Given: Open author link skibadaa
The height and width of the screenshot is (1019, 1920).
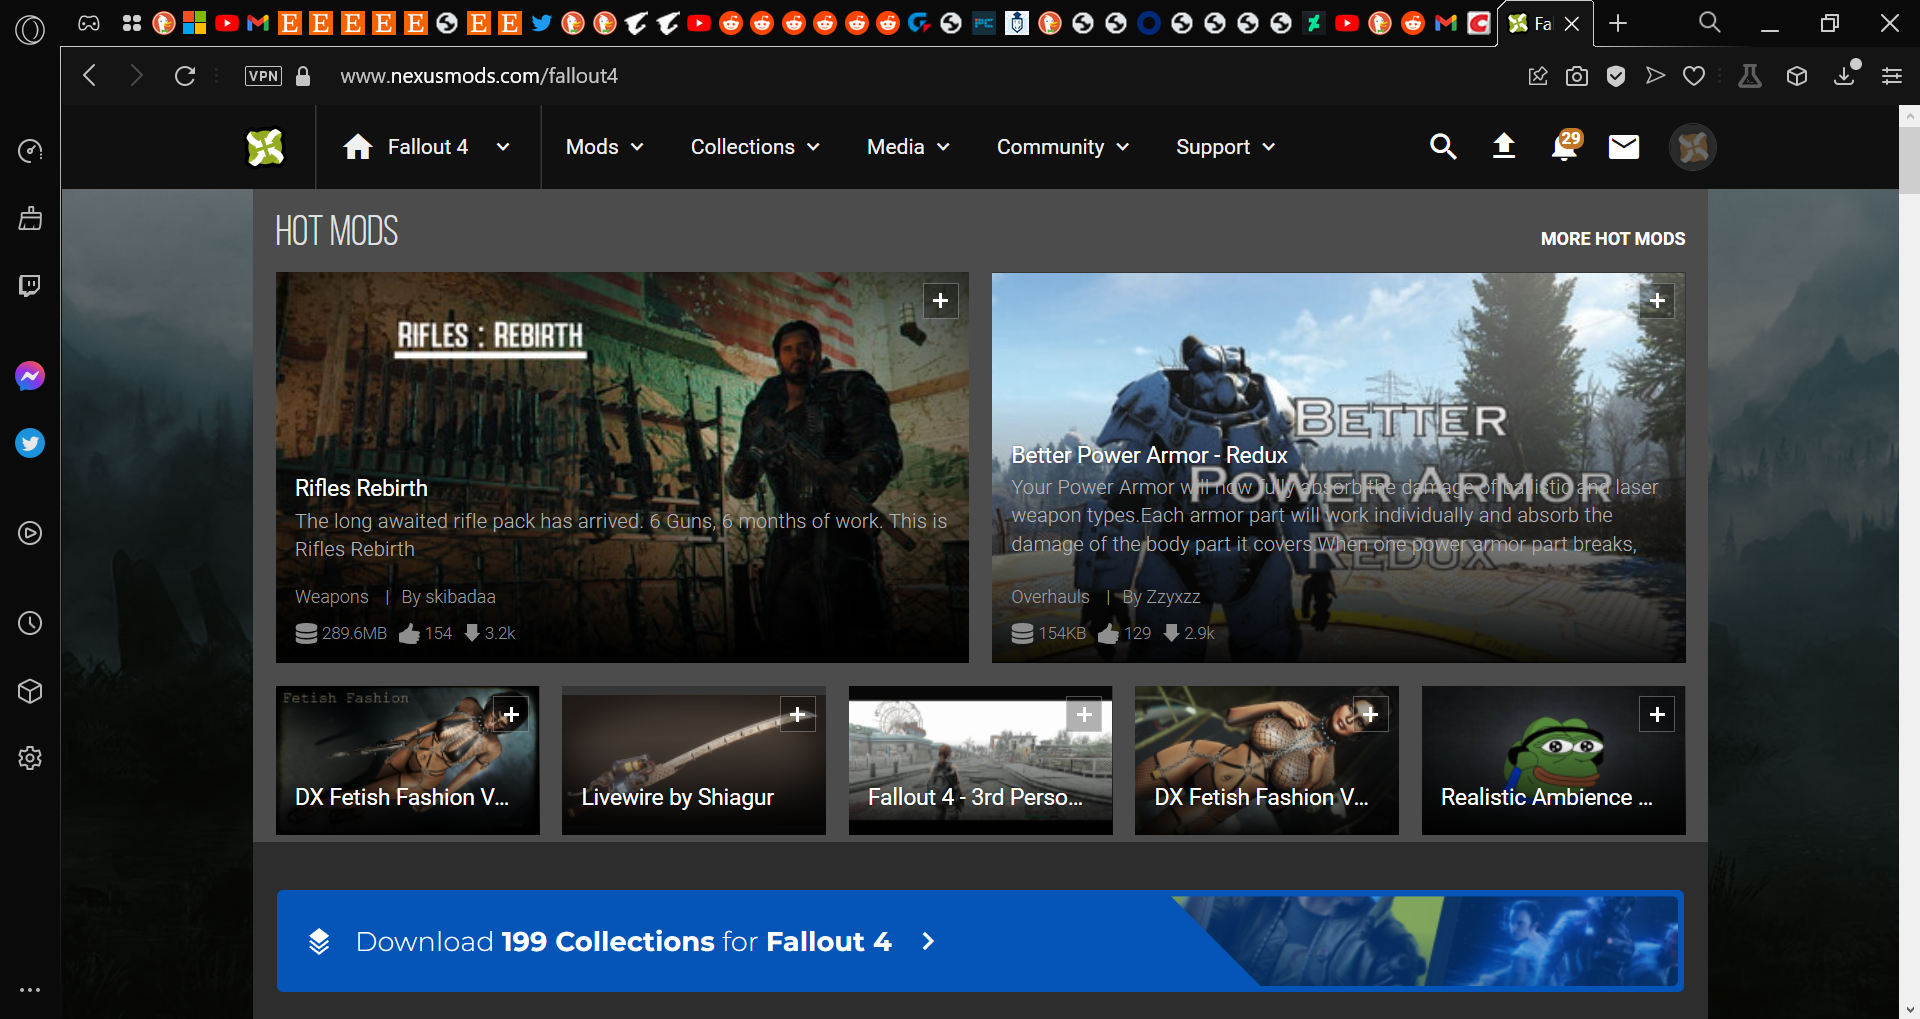Looking at the screenshot, I should 460,597.
